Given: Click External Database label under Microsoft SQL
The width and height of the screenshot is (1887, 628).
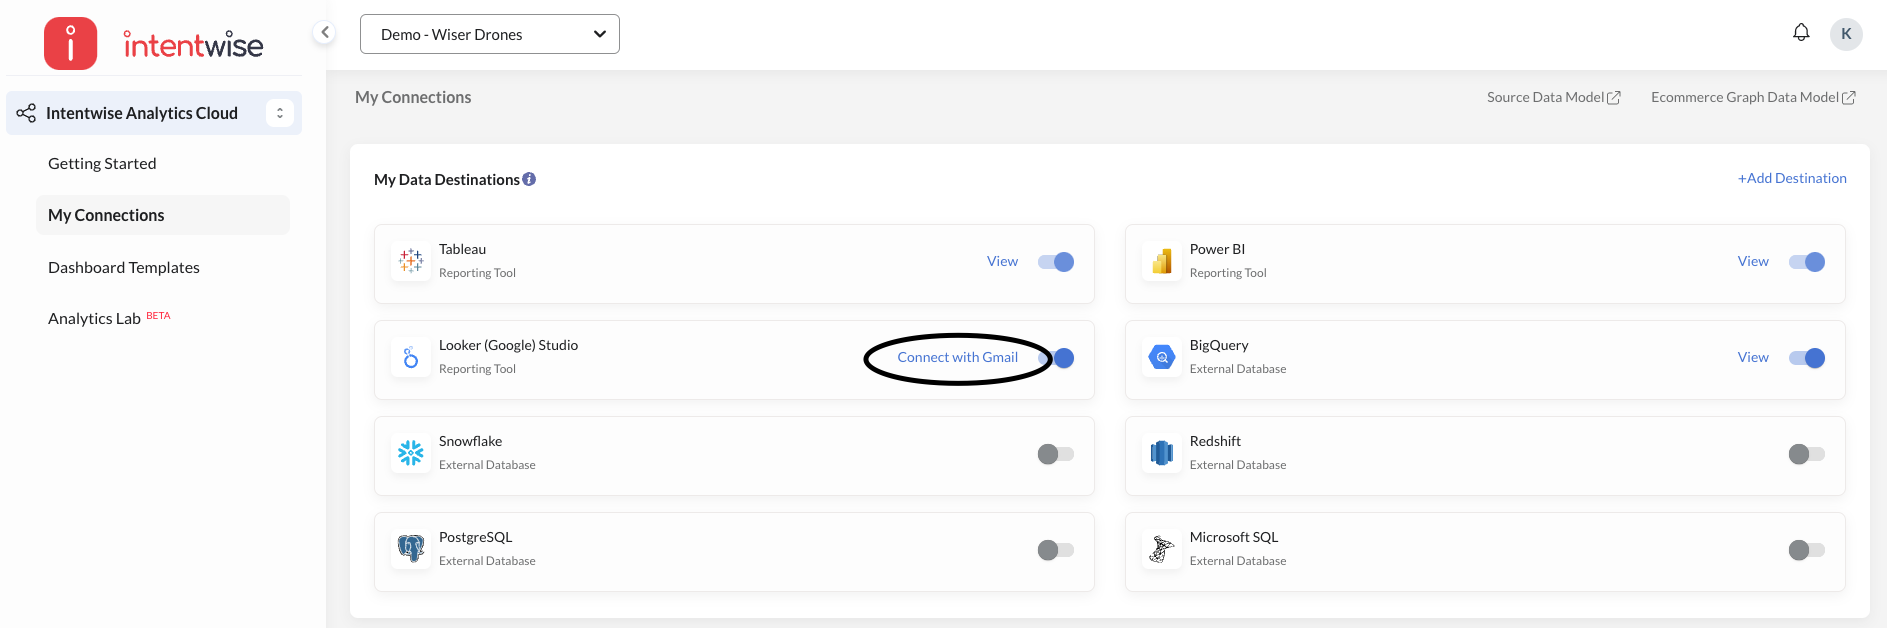Looking at the screenshot, I should (x=1238, y=561).
